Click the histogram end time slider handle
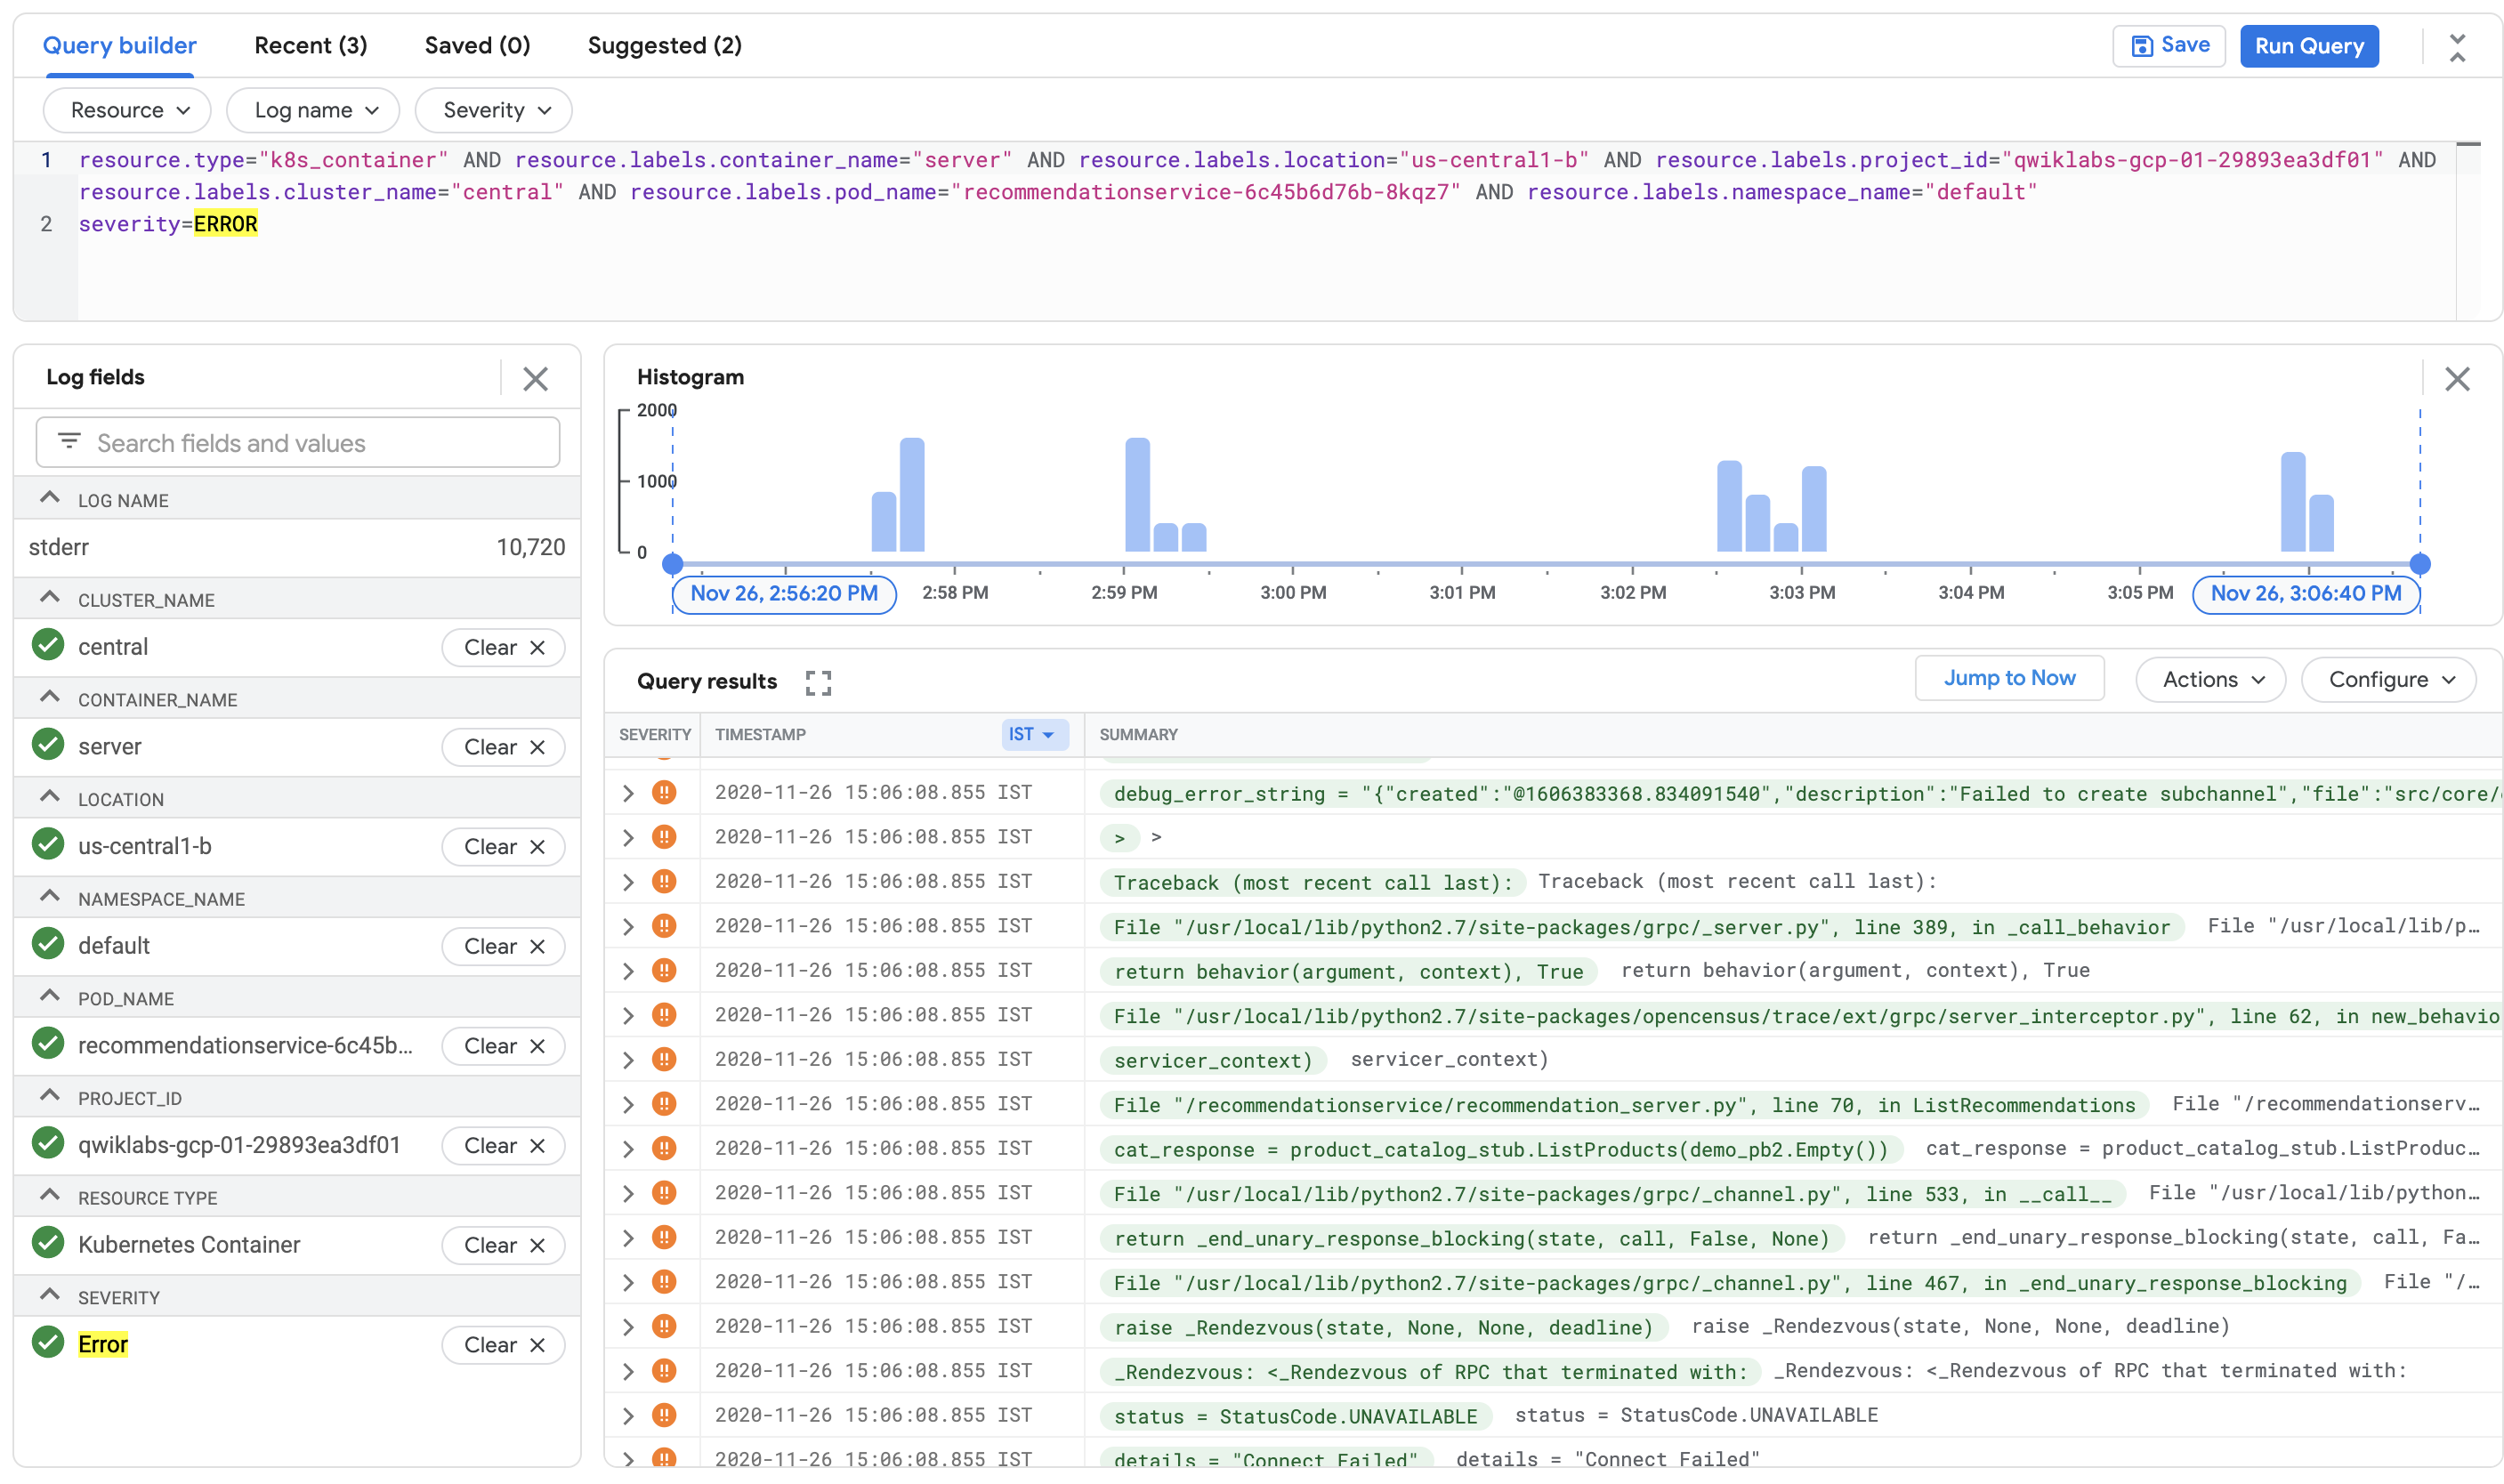Image resolution: width=2504 pixels, height=1484 pixels. pos(2419,564)
